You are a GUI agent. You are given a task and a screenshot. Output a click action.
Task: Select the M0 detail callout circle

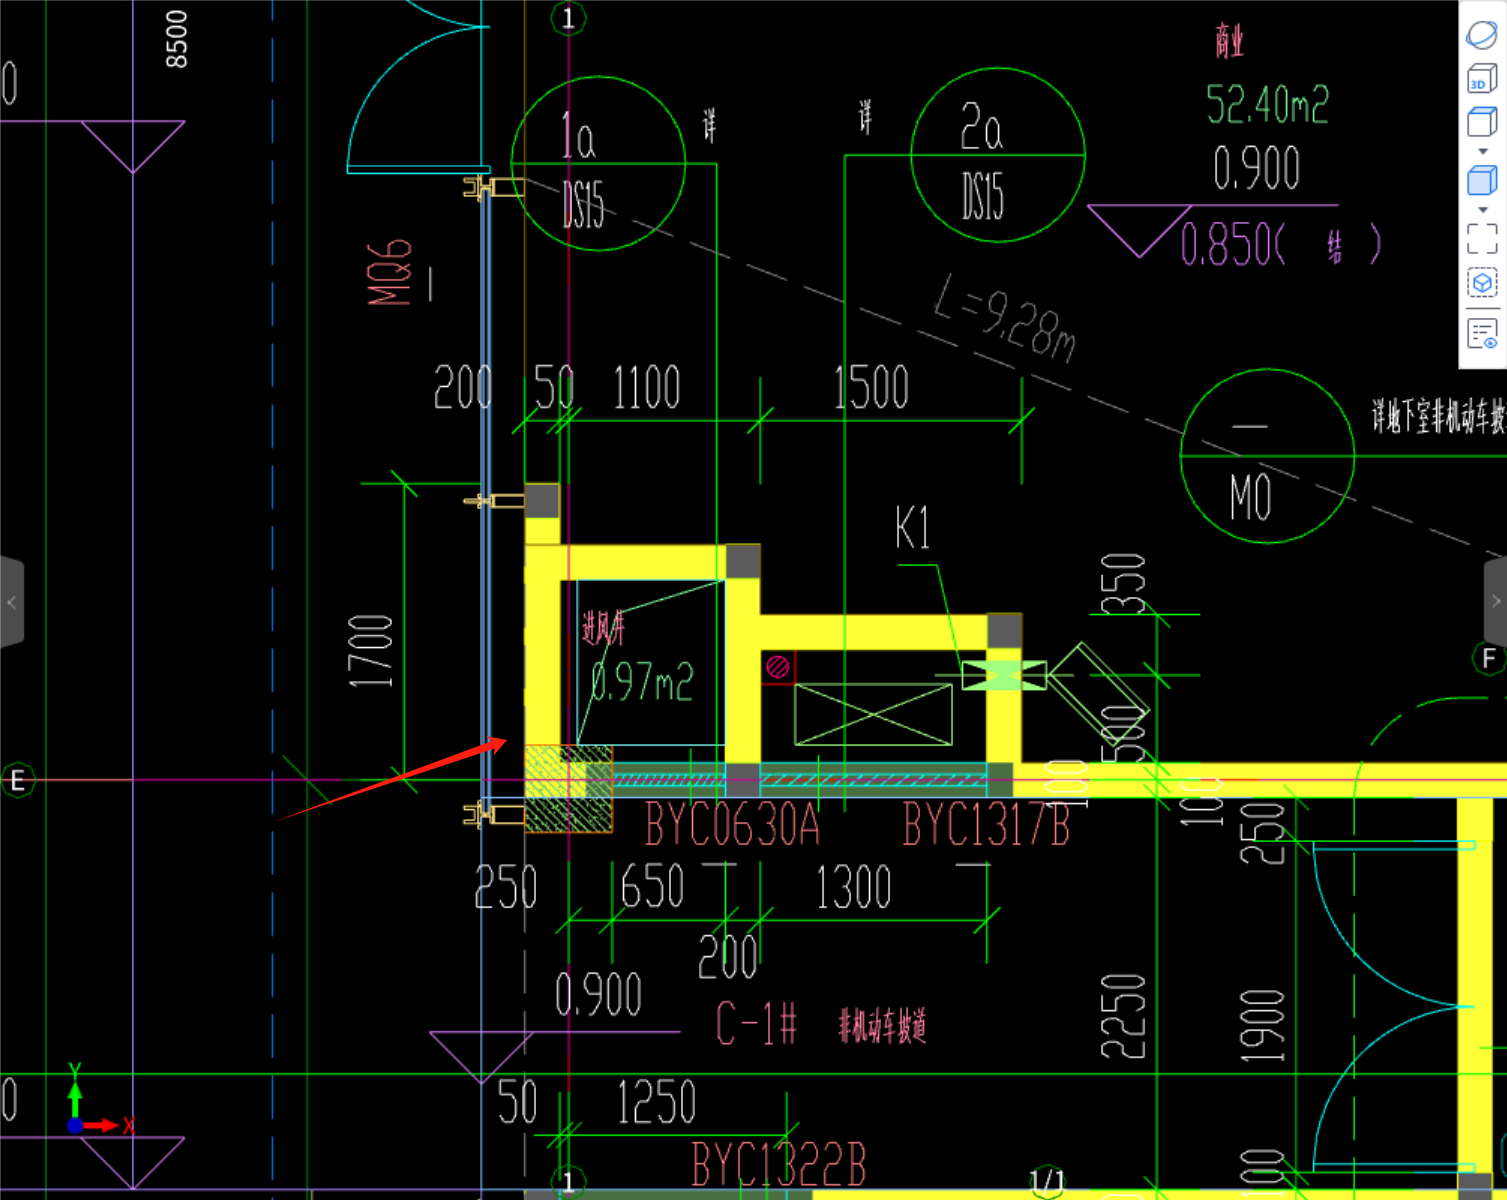(1267, 456)
